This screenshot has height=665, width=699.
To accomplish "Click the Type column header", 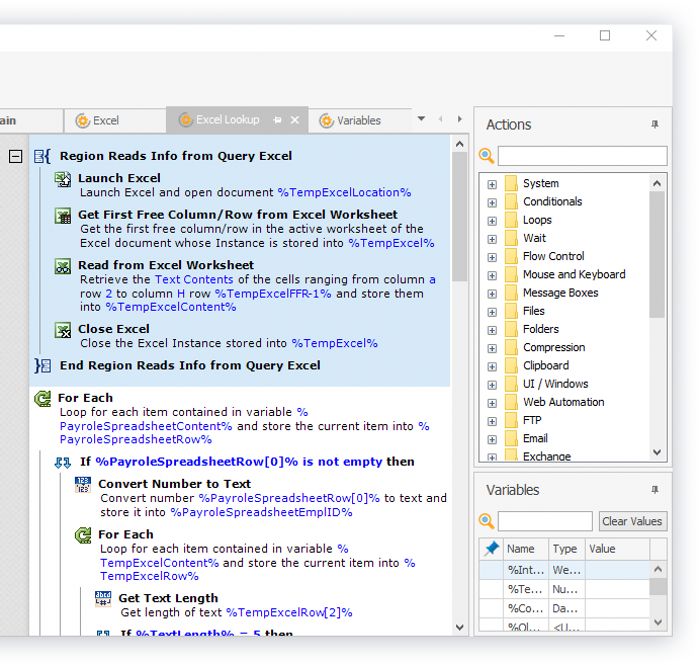I will (x=567, y=549).
